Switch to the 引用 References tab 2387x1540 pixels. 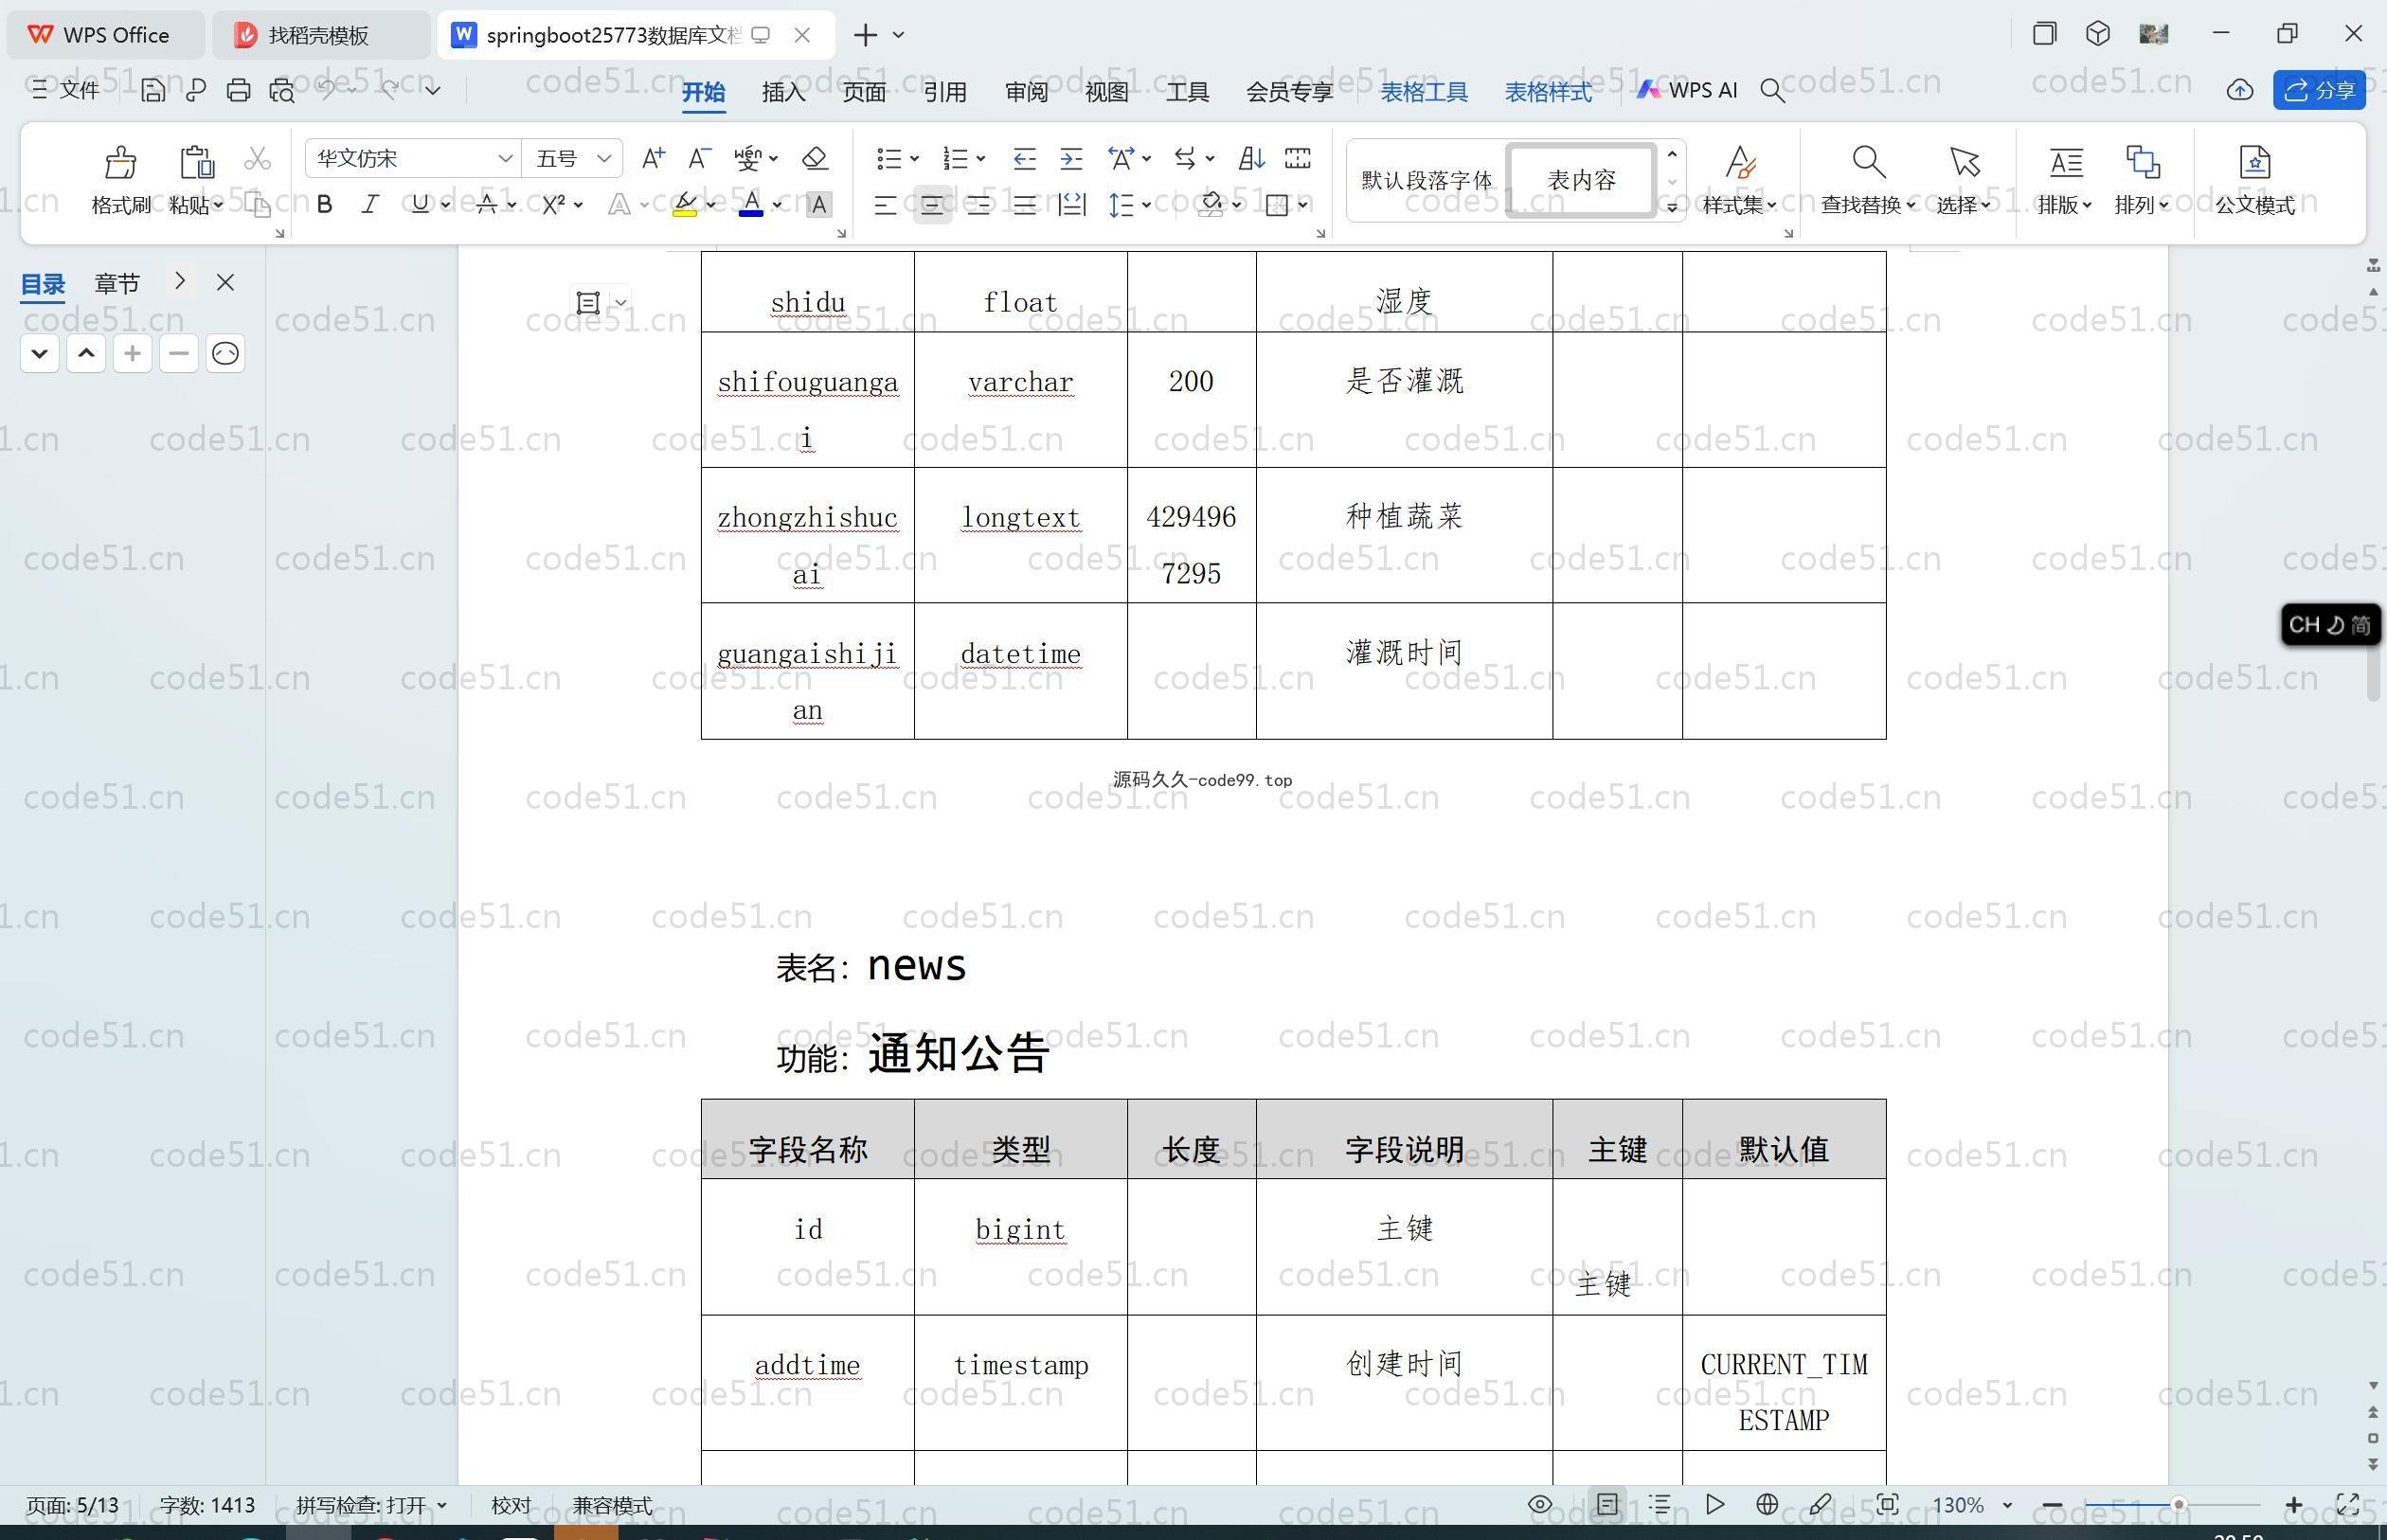(x=944, y=91)
